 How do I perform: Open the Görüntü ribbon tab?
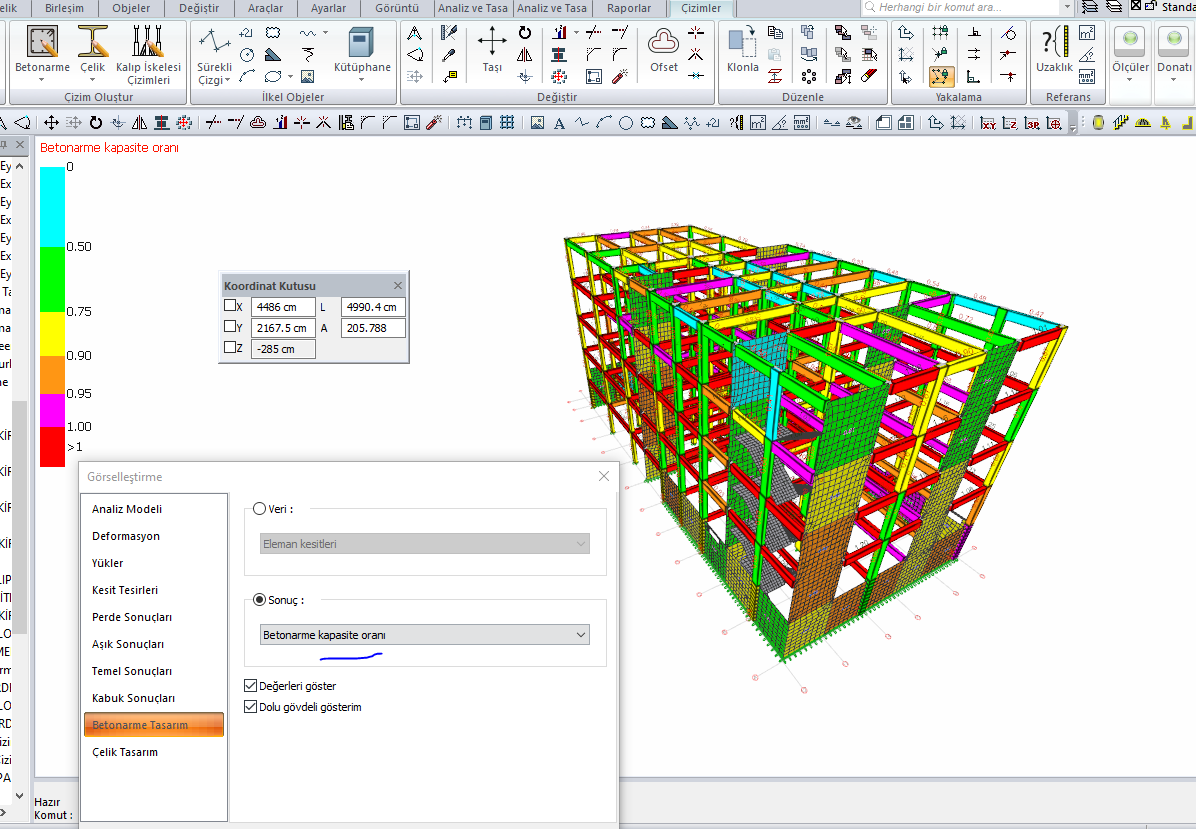click(x=397, y=8)
